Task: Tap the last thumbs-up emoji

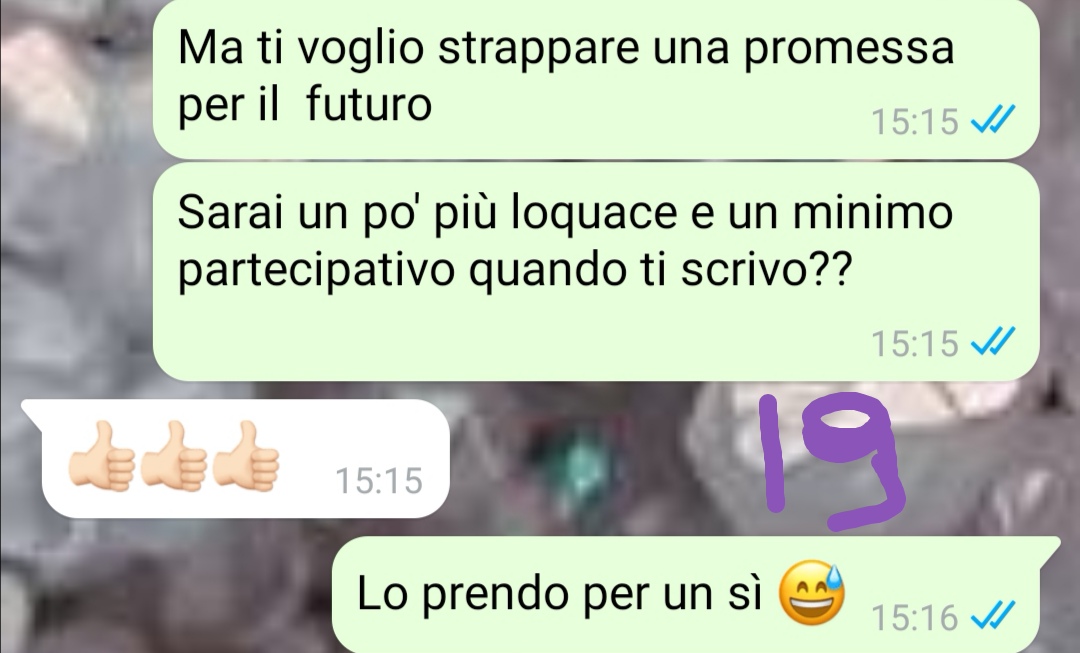Action: coord(245,457)
